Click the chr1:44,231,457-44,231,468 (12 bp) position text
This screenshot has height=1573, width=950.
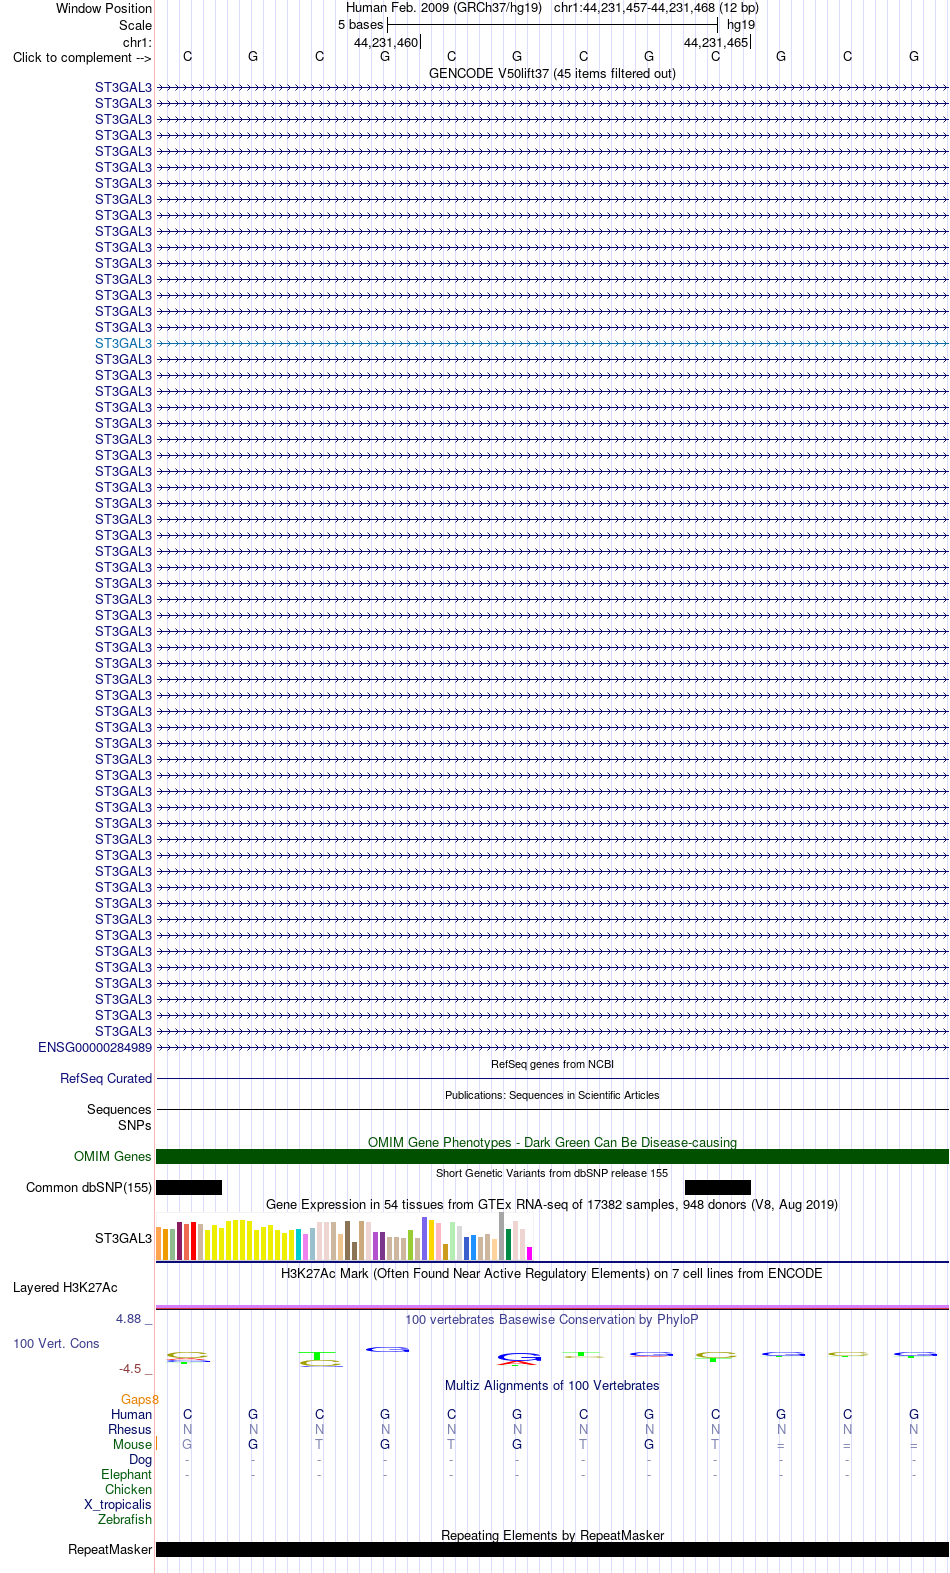coord(656,7)
